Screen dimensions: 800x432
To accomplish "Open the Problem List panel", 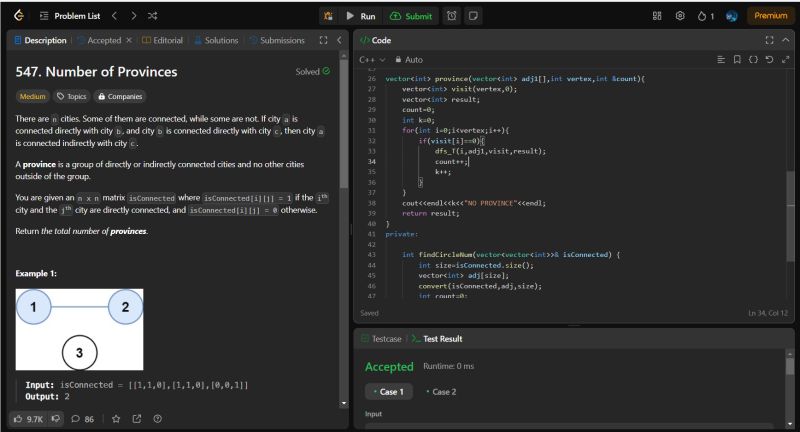I will [x=70, y=16].
